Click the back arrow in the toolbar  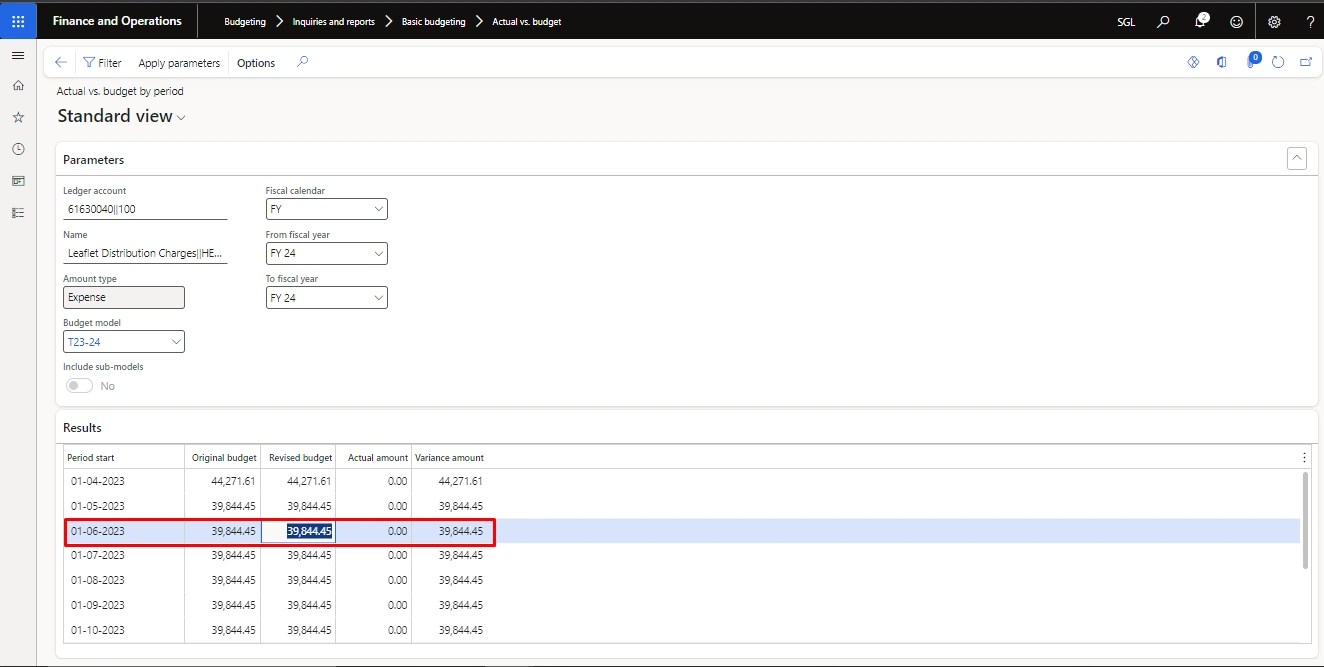pos(61,62)
